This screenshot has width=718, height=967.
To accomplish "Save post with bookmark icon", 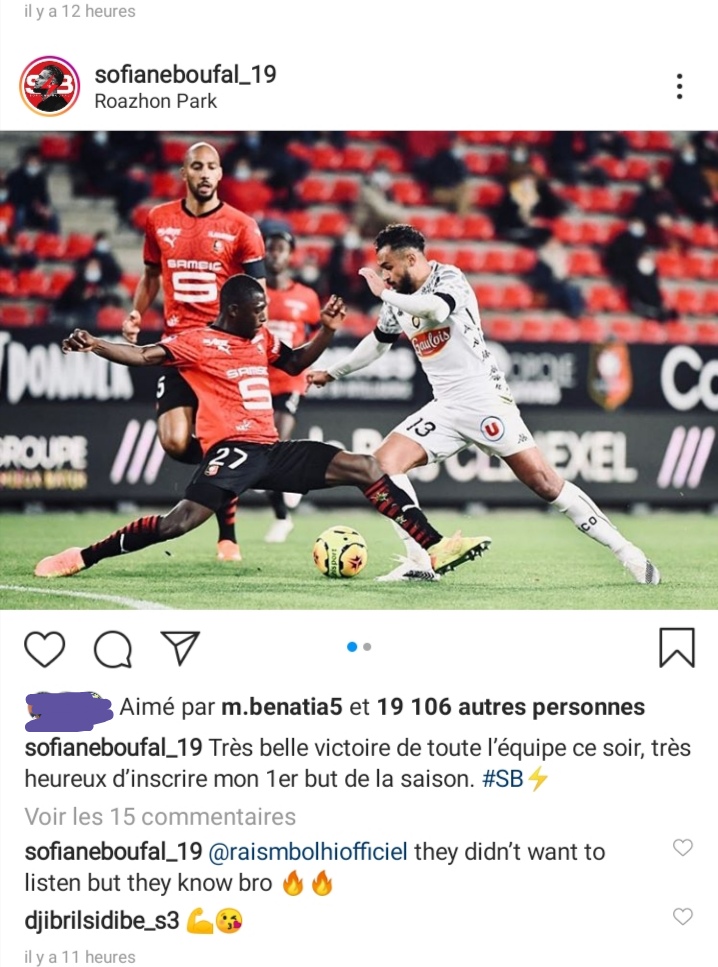I will coord(677,648).
